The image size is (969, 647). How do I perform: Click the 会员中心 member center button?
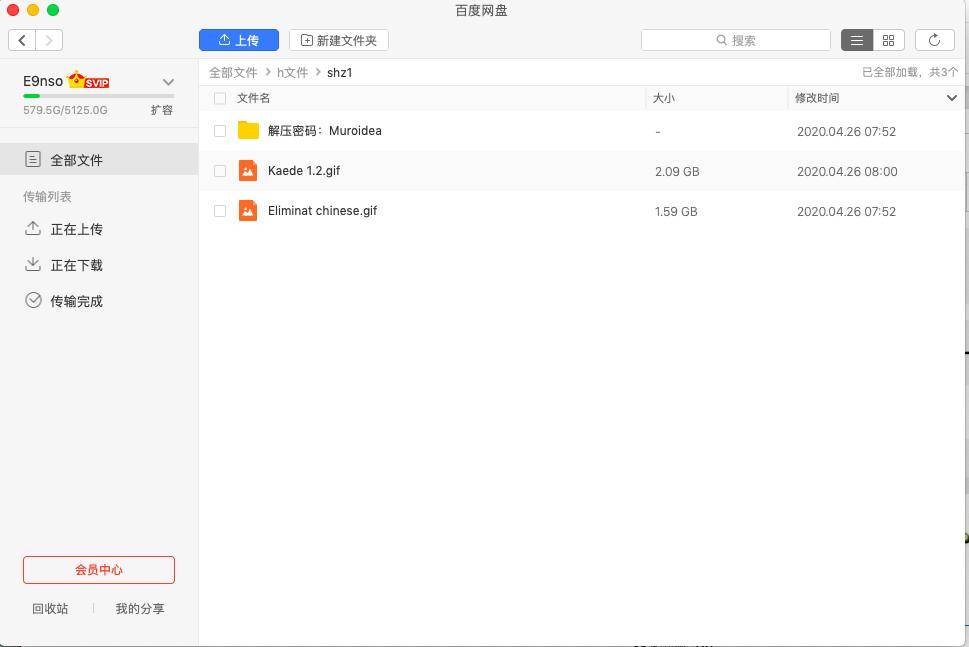(x=99, y=570)
